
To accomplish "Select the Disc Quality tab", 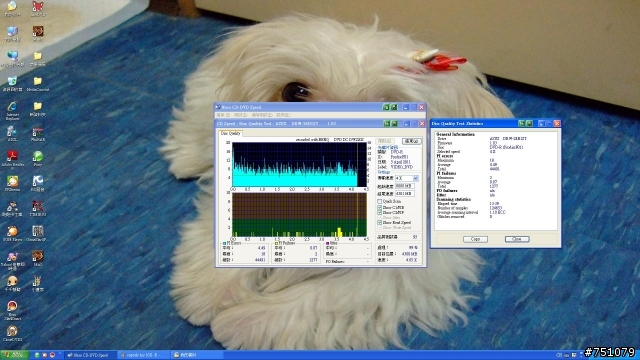I will [231, 133].
